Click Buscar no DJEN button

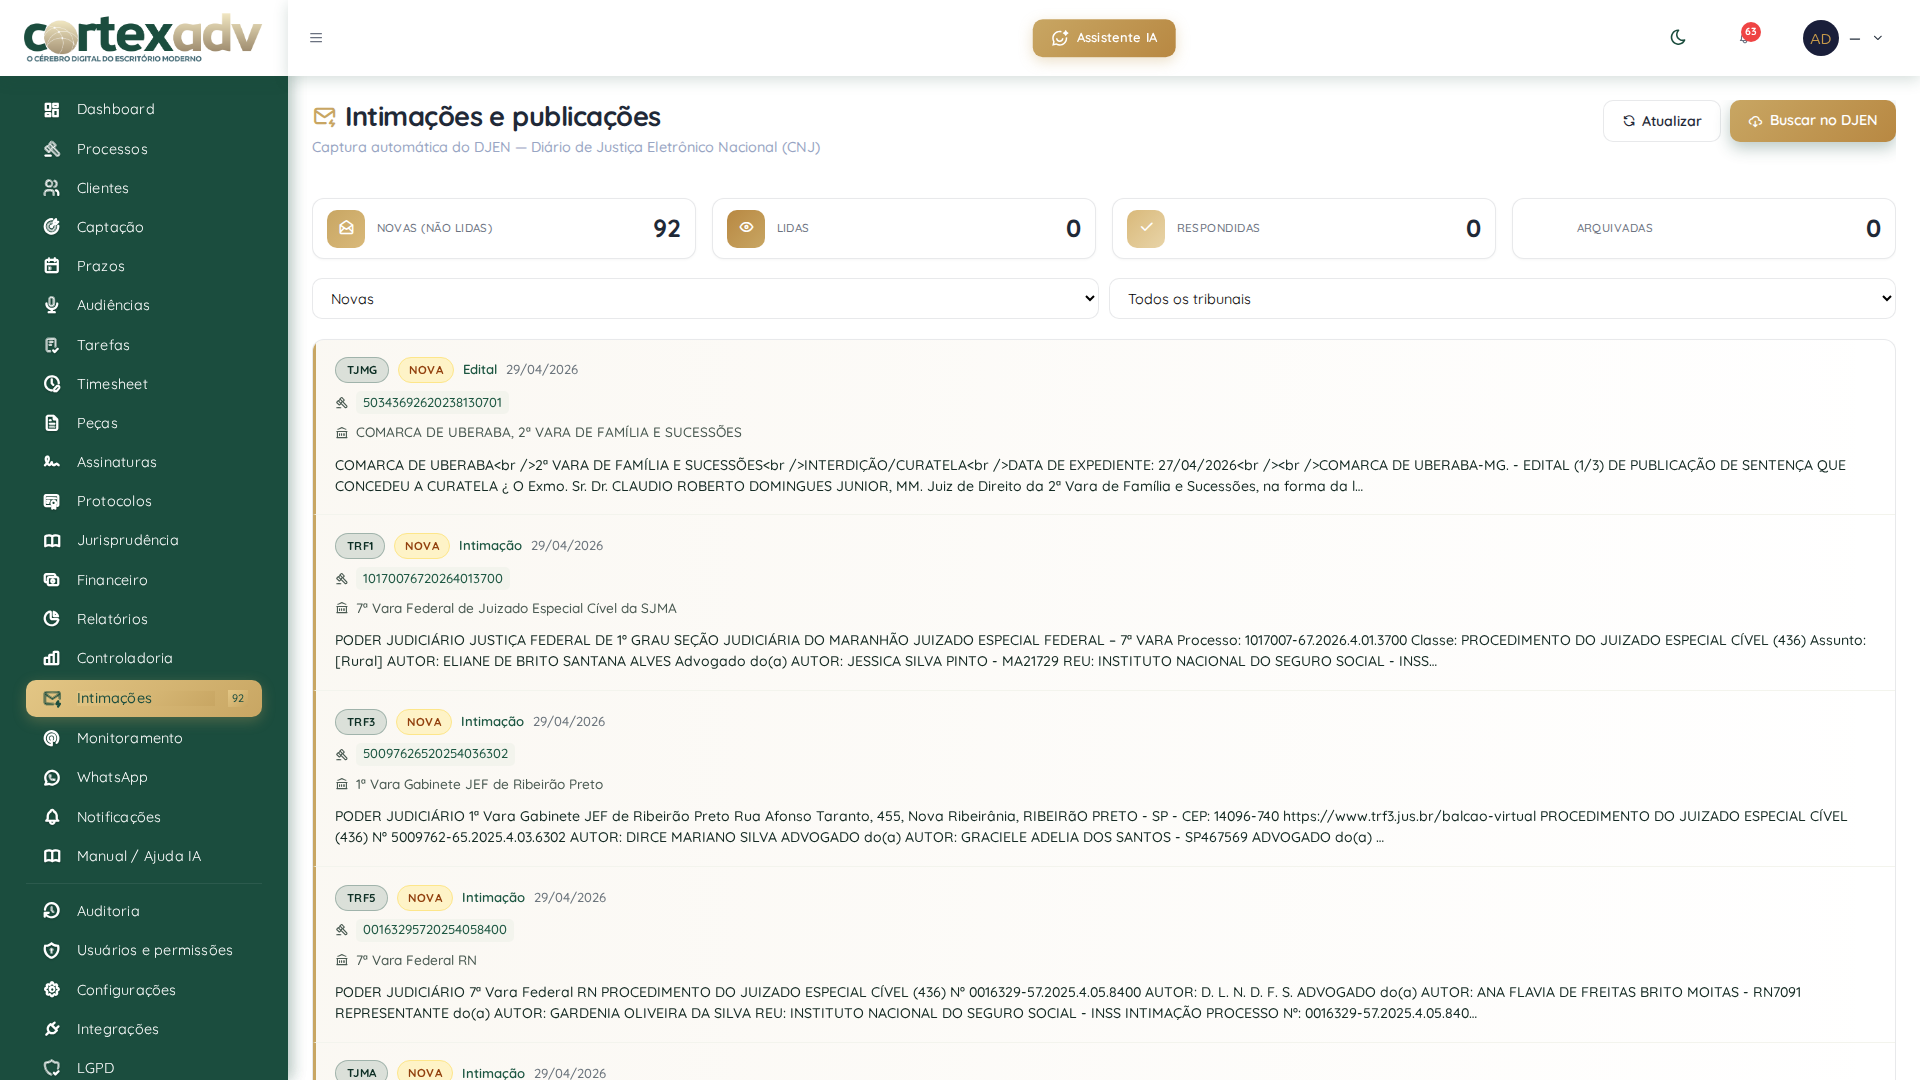pos(1812,121)
